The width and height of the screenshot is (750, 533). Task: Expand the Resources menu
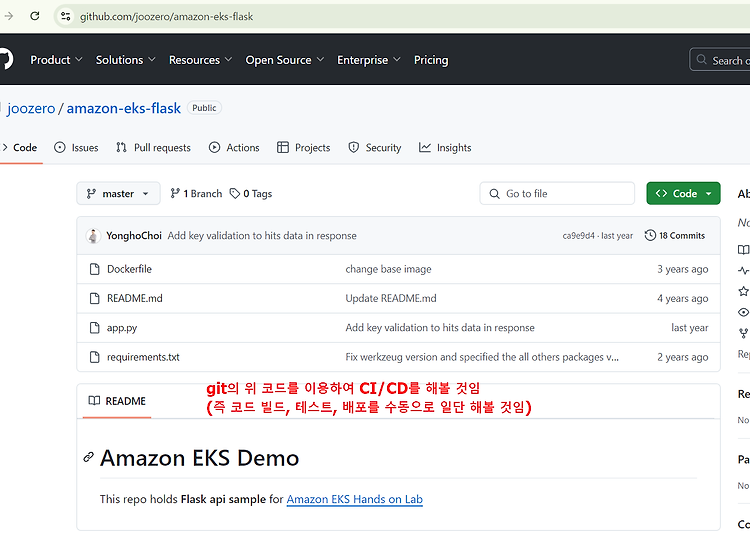[x=200, y=60]
